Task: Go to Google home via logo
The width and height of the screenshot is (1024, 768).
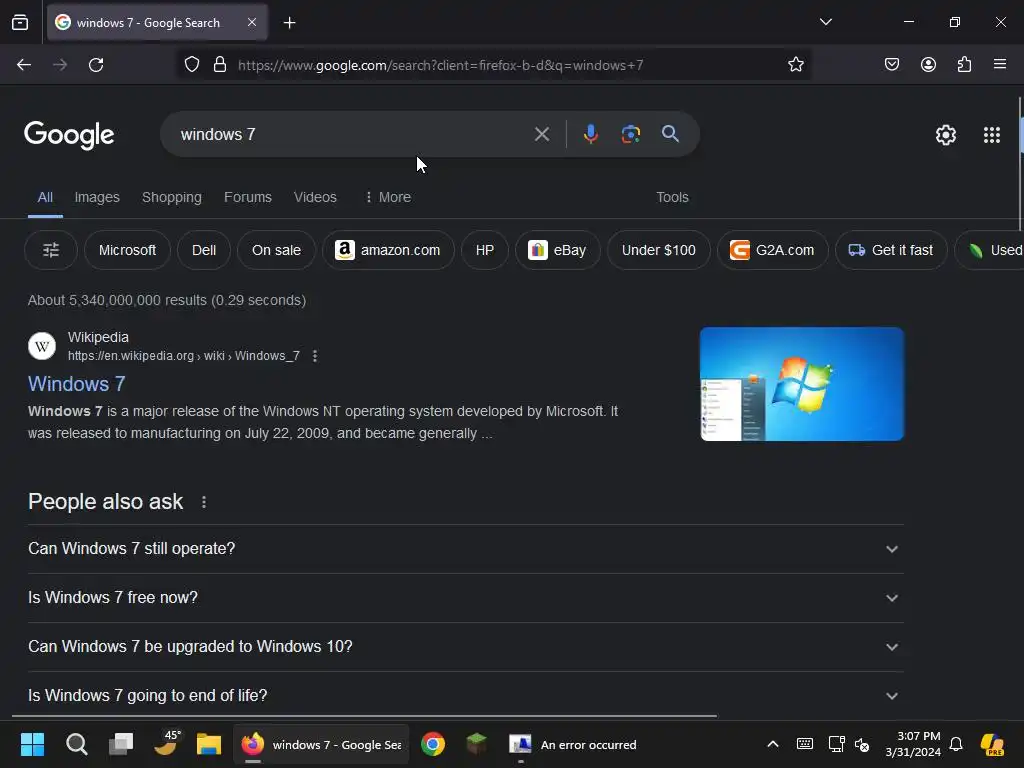Action: tap(69, 135)
